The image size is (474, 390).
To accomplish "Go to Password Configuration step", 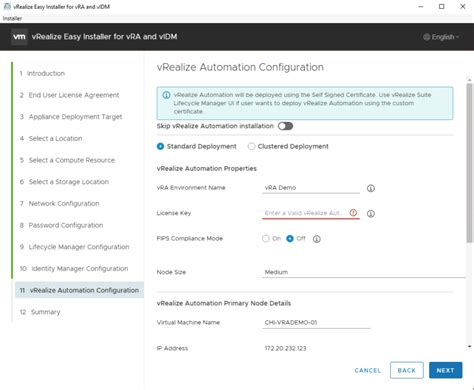I will 66,225.
